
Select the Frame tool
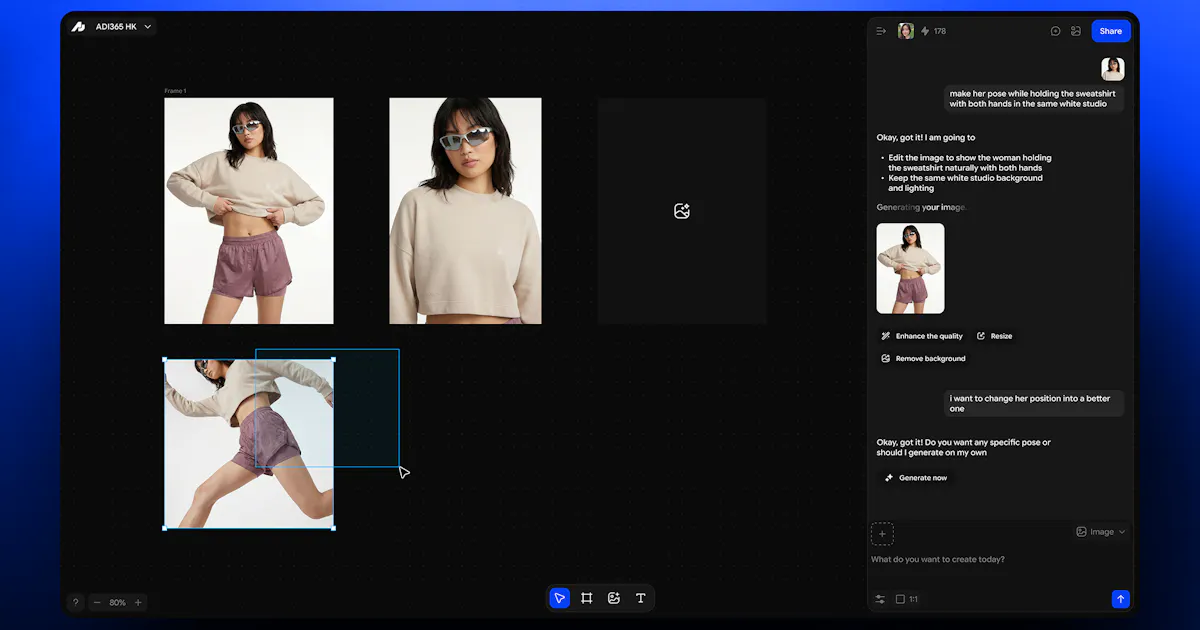click(587, 598)
